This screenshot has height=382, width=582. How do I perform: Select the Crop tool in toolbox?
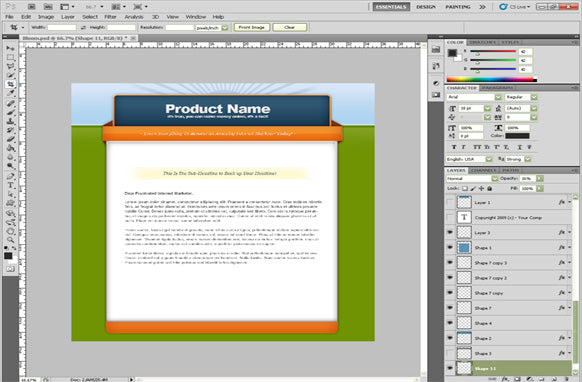pyautogui.click(x=10, y=84)
